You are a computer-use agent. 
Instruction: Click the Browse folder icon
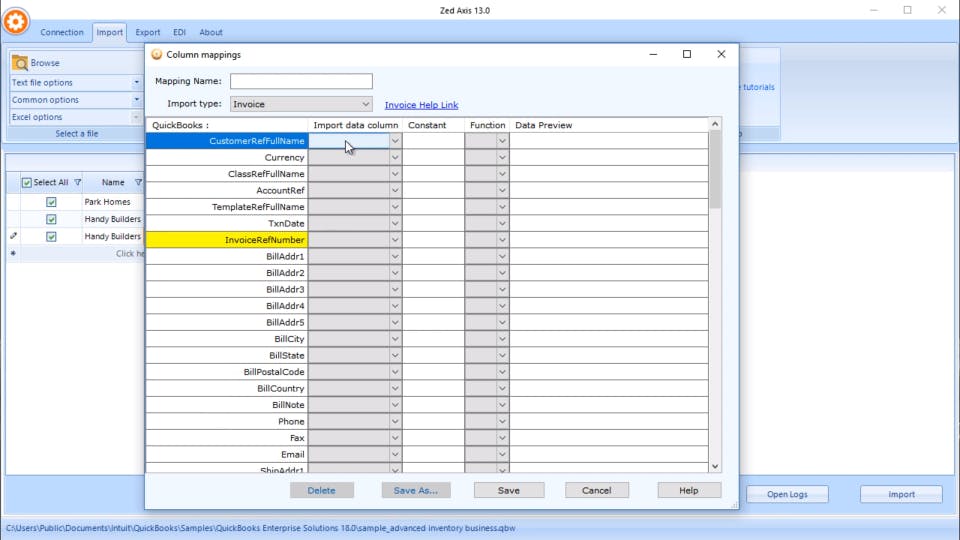tap(20, 62)
